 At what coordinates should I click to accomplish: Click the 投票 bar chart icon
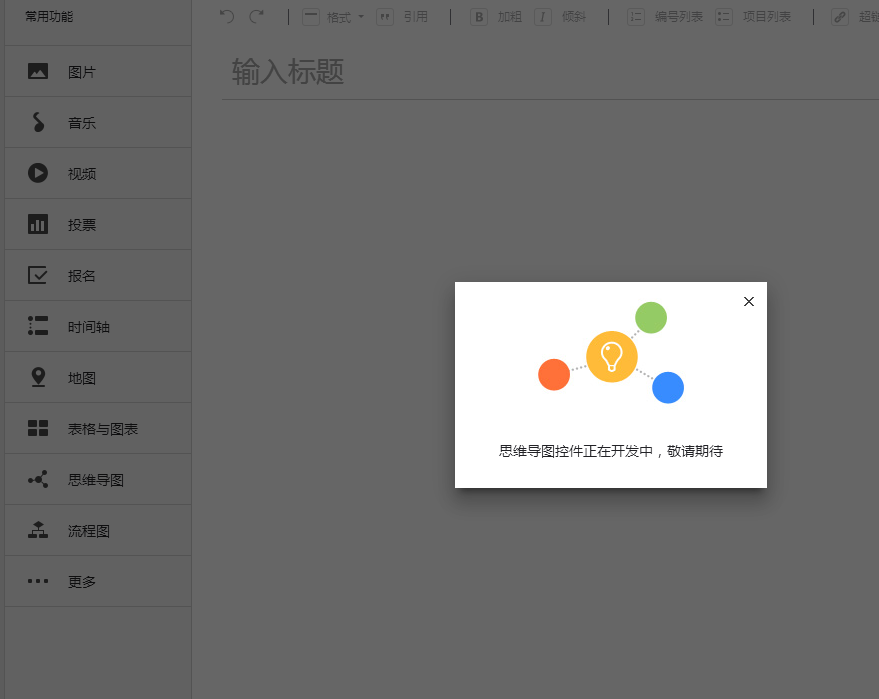click(38, 224)
